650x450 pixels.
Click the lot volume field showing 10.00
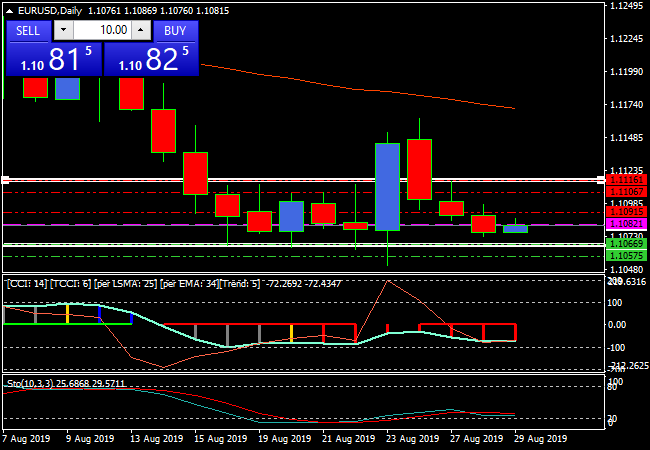click(x=102, y=30)
